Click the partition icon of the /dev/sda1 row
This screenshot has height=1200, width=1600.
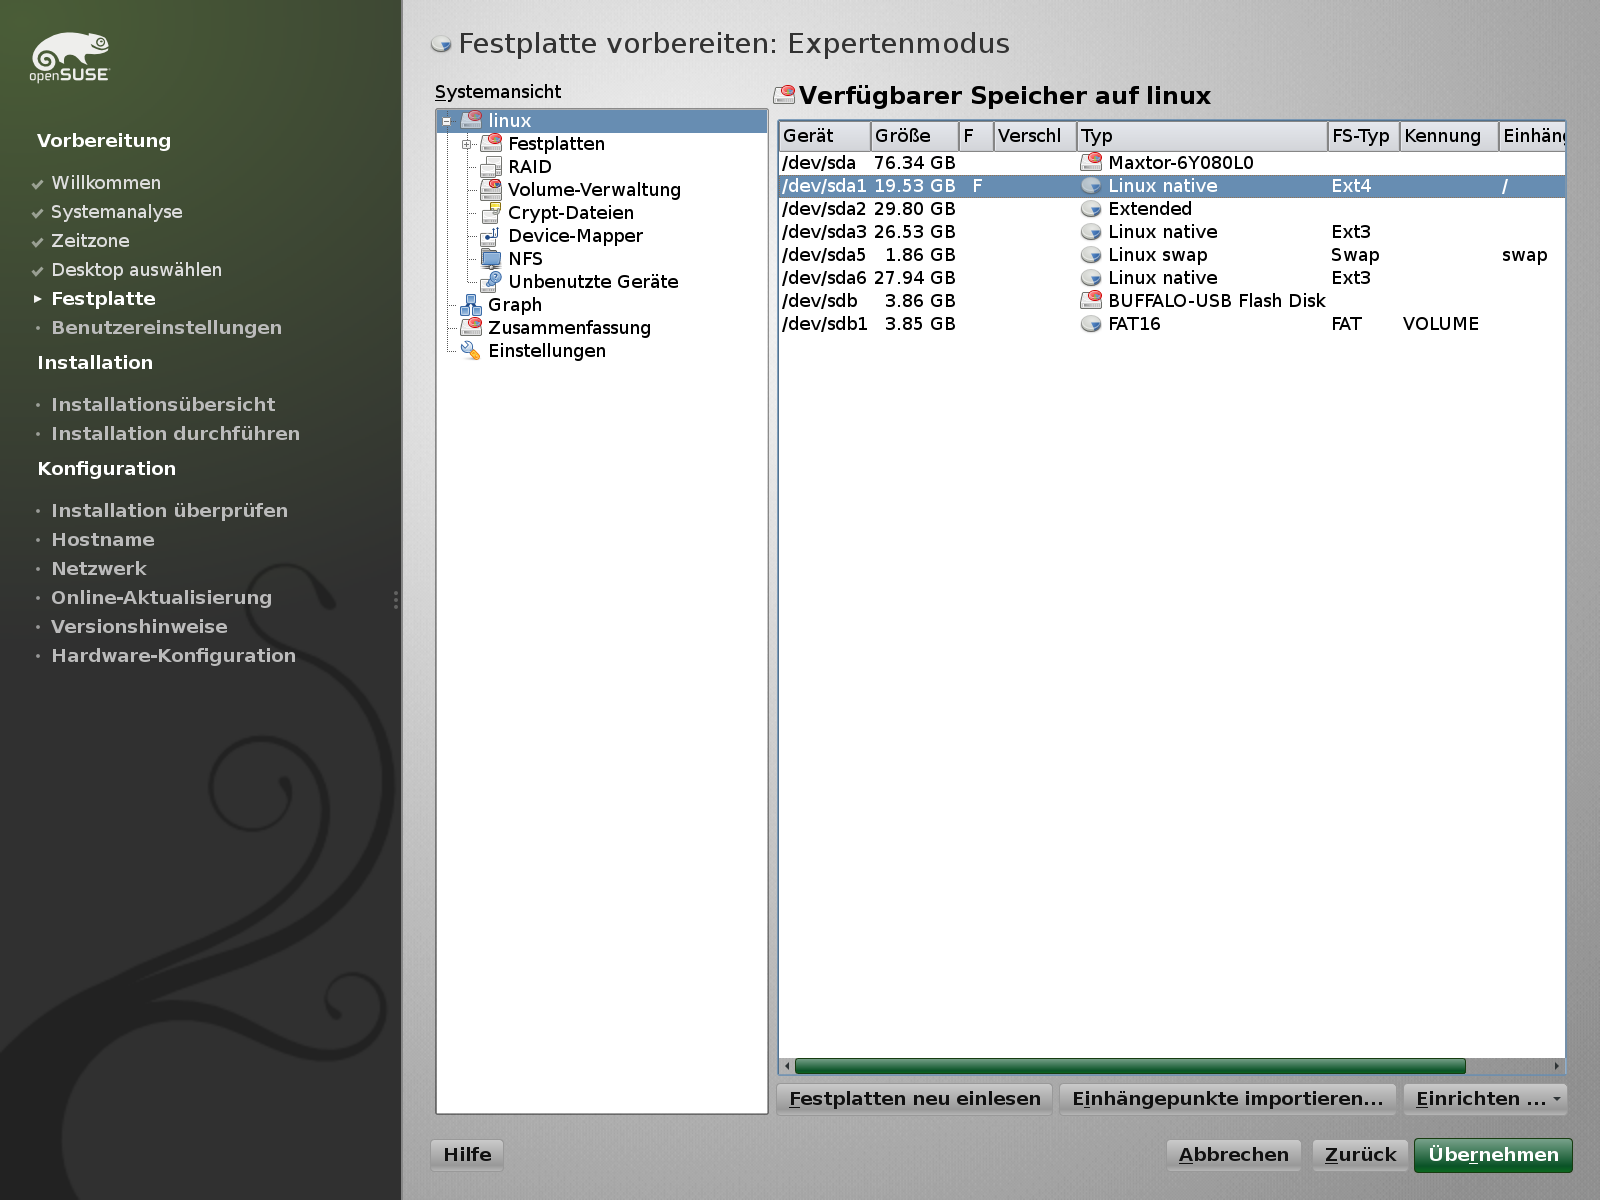(1091, 185)
